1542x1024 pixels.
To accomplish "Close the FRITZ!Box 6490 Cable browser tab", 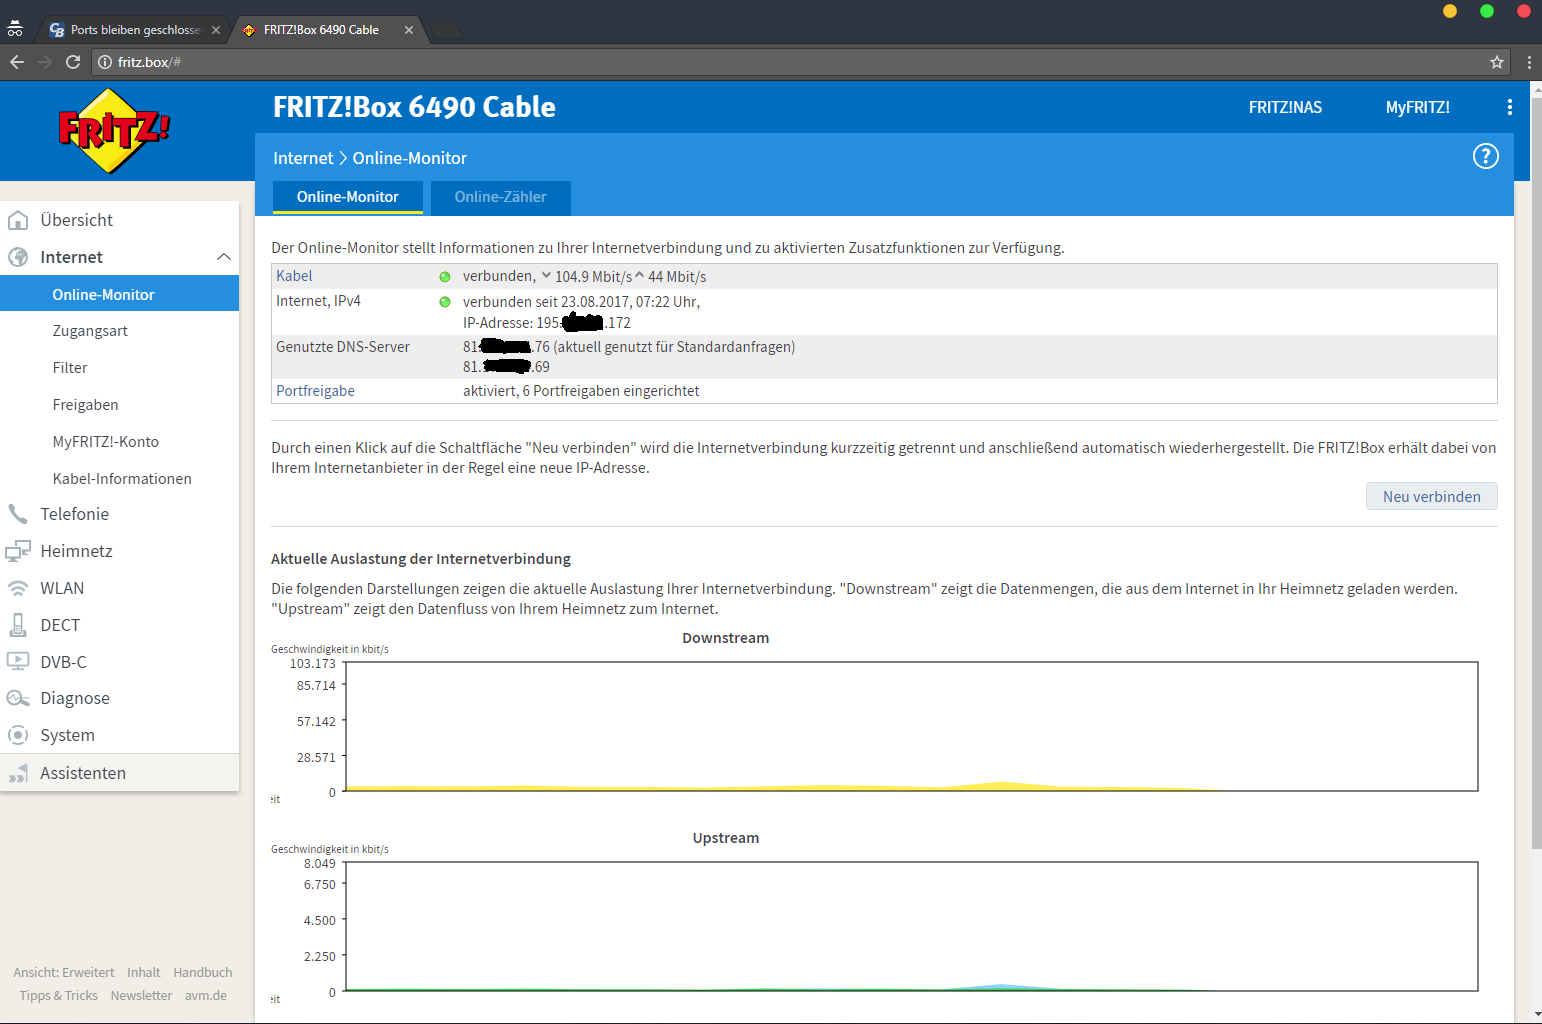I will pyautogui.click(x=409, y=30).
